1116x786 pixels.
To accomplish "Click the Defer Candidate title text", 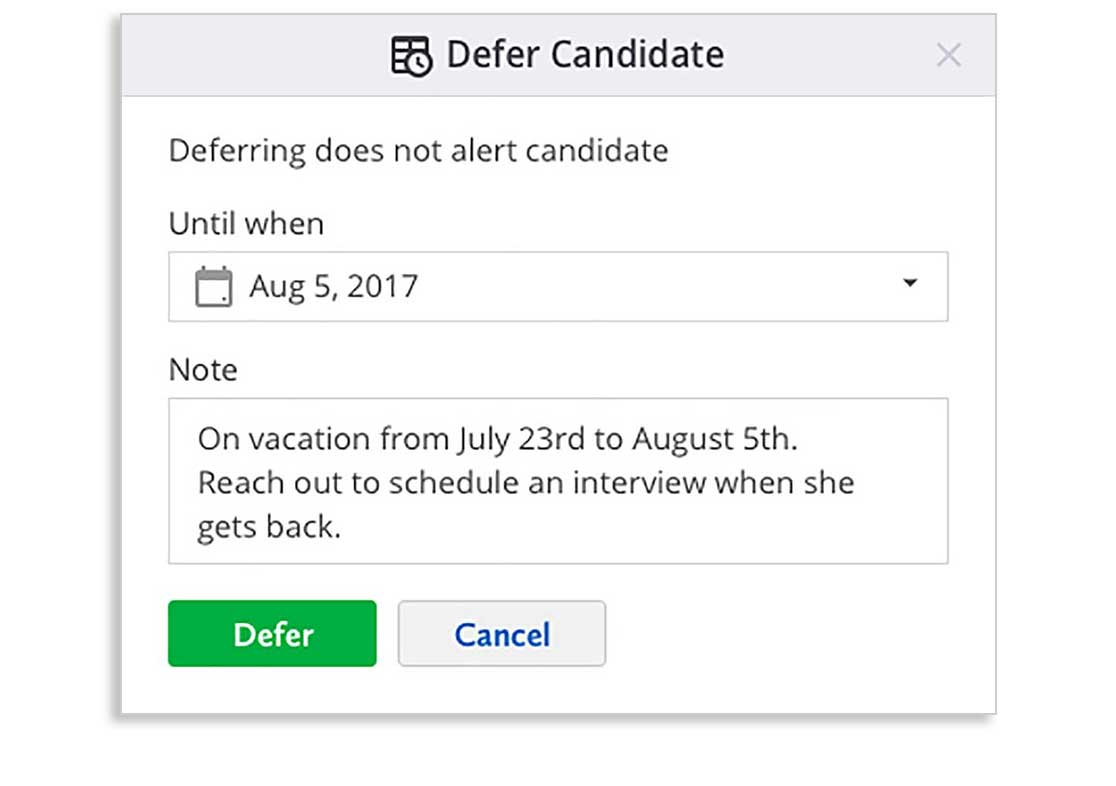I will [x=584, y=55].
